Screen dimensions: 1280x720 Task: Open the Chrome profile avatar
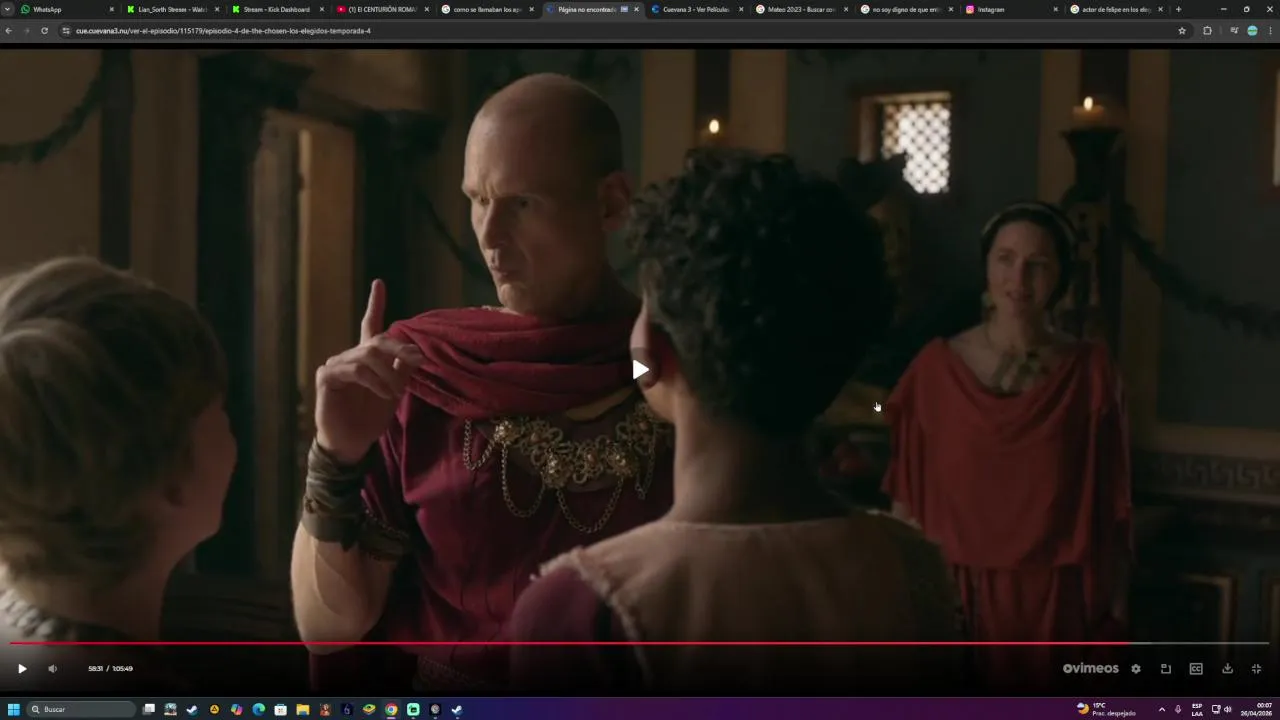tap(1252, 31)
